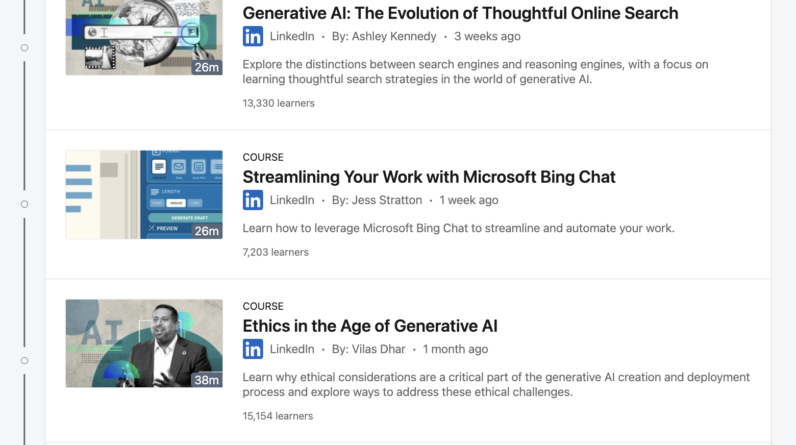Open author By: Vilas Dhar
The image size is (796, 445).
coord(369,349)
